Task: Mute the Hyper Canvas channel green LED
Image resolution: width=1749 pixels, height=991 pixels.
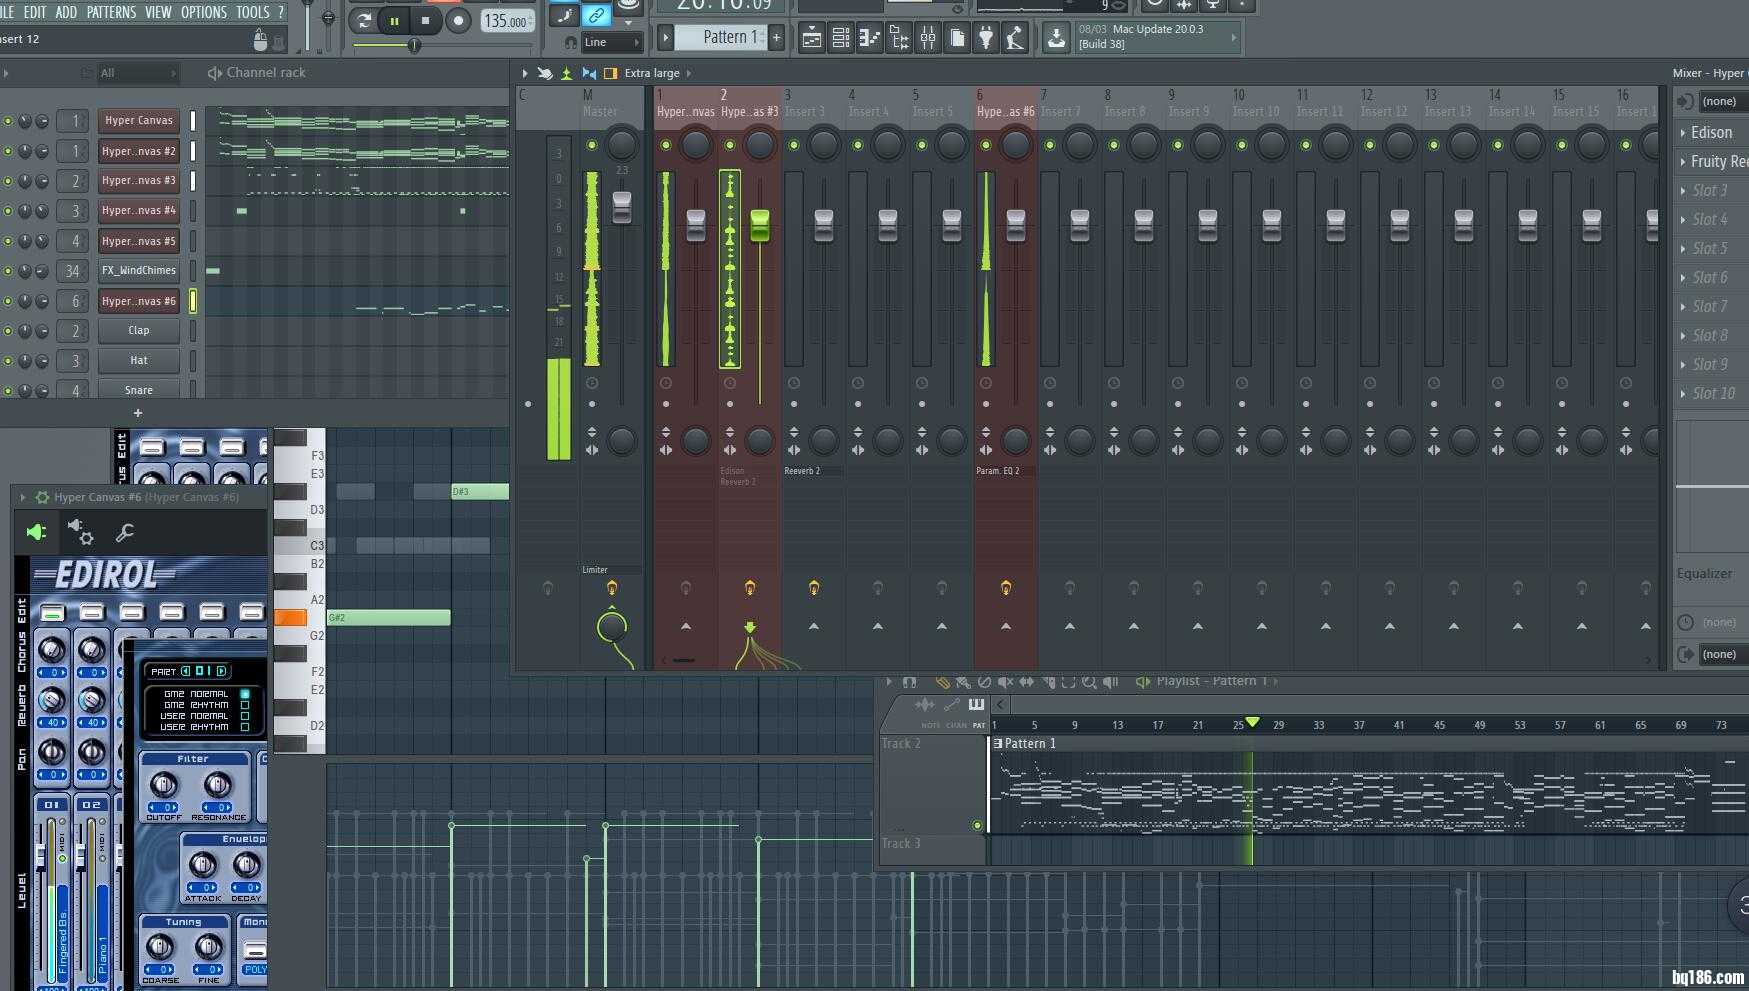Action: click(8, 121)
